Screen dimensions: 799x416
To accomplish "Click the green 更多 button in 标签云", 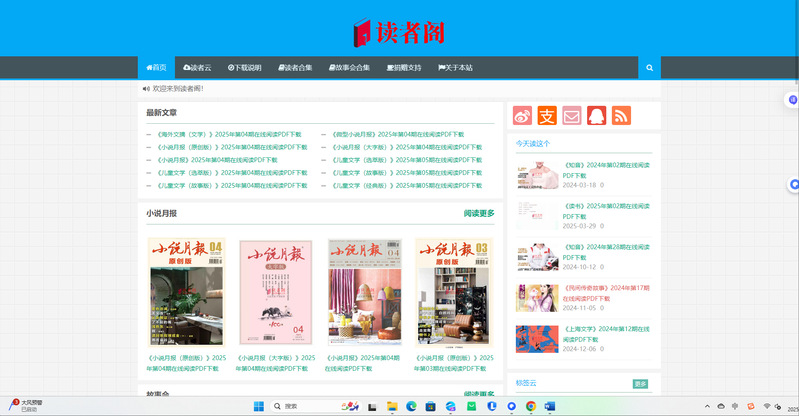I will coord(640,384).
